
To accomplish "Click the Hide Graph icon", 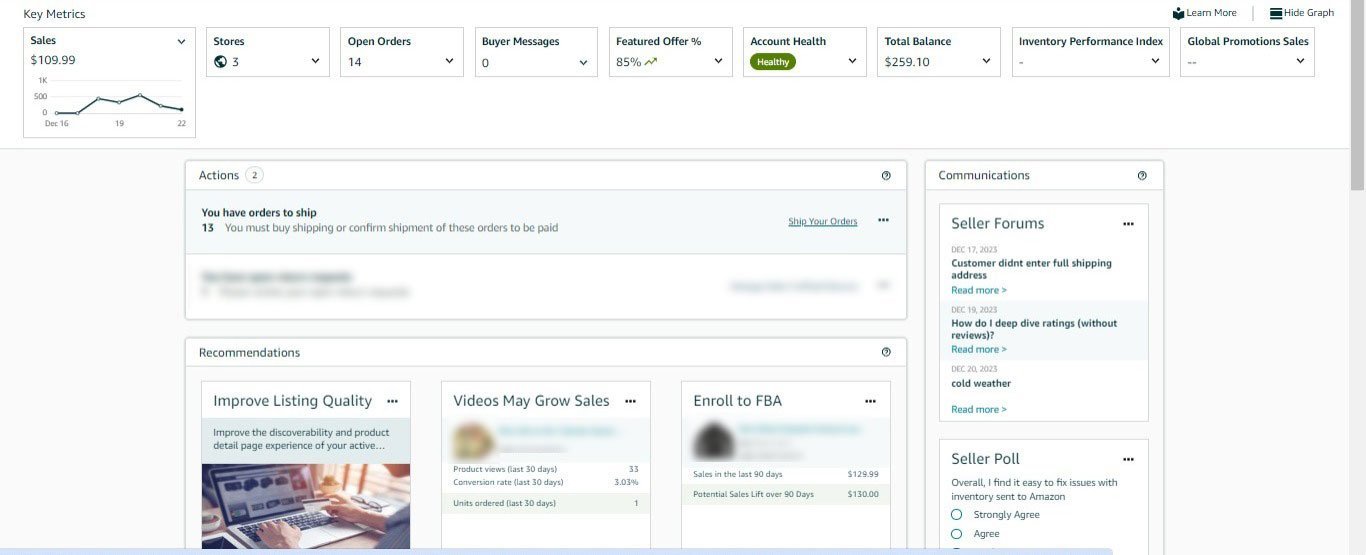I will (1276, 13).
